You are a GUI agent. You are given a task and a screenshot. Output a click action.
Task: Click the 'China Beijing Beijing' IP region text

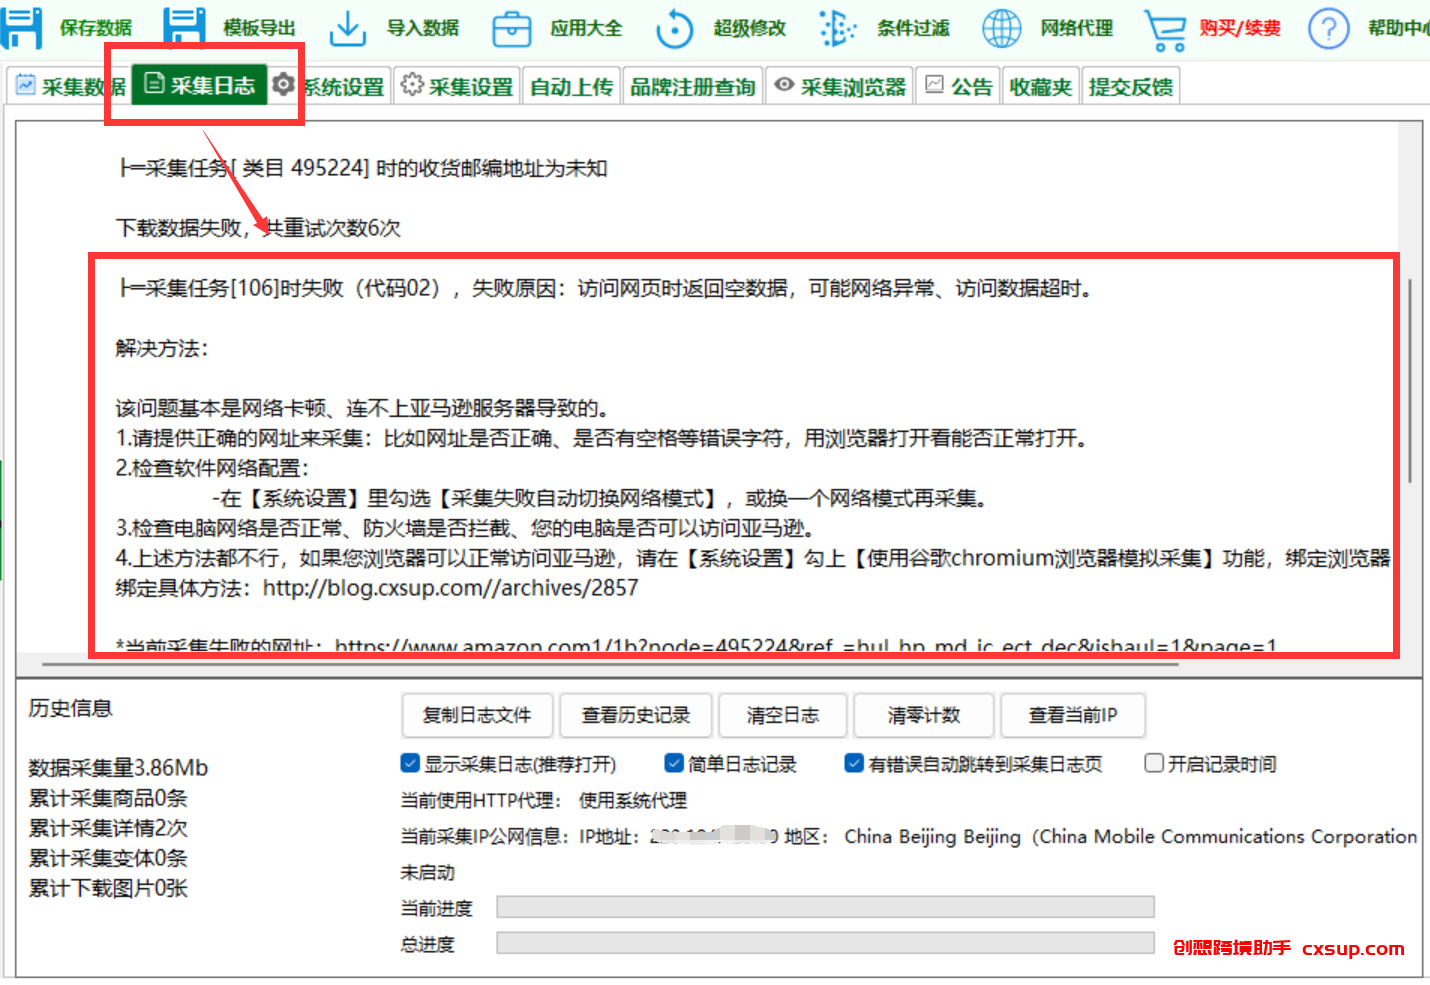click(x=932, y=836)
